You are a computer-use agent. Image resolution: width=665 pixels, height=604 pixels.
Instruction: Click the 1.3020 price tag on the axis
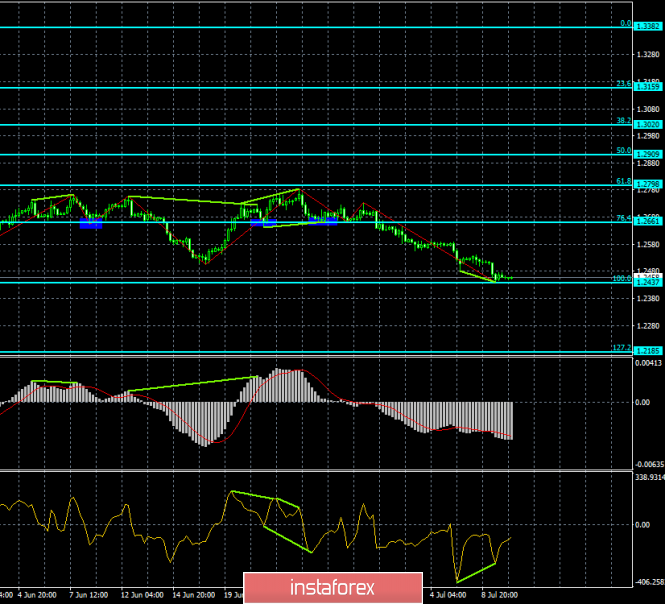(649, 125)
